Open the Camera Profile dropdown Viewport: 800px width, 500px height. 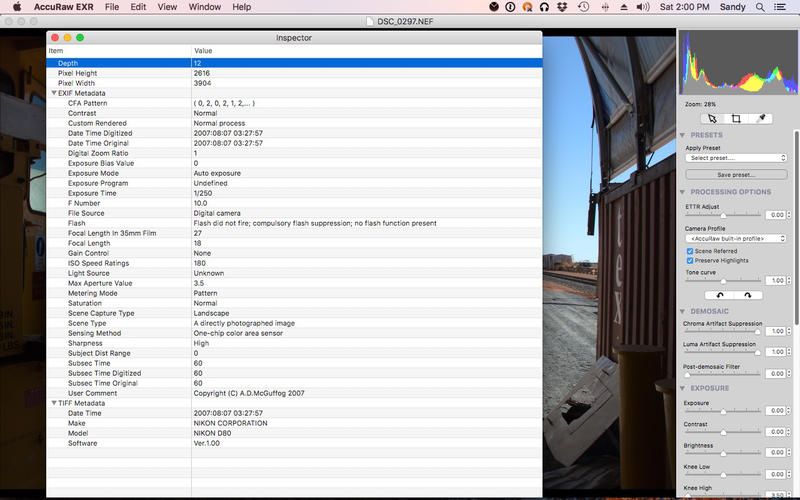[736, 238]
